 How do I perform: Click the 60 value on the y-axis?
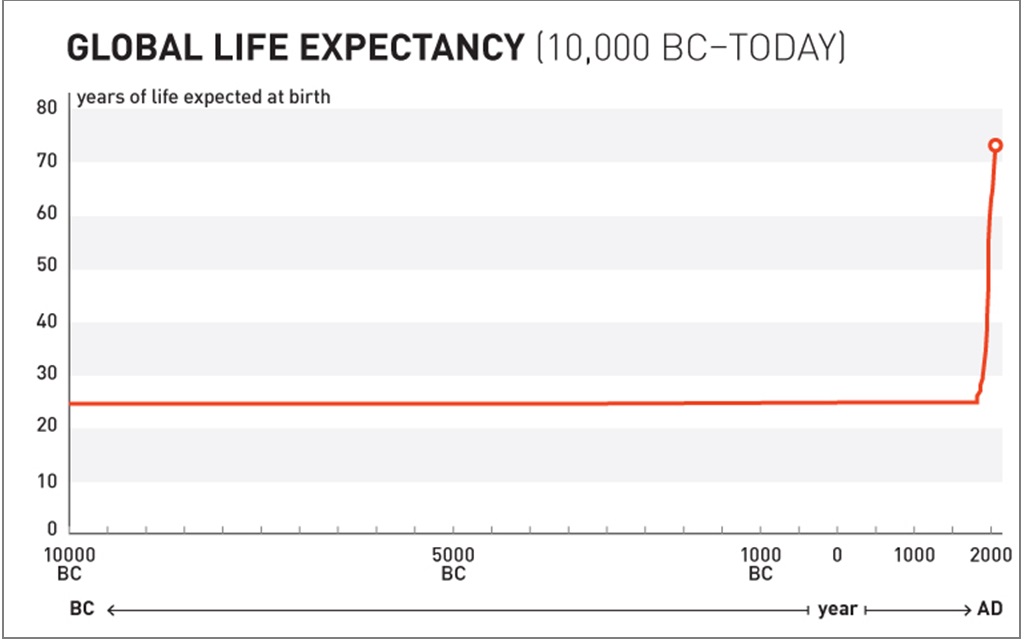[45, 215]
